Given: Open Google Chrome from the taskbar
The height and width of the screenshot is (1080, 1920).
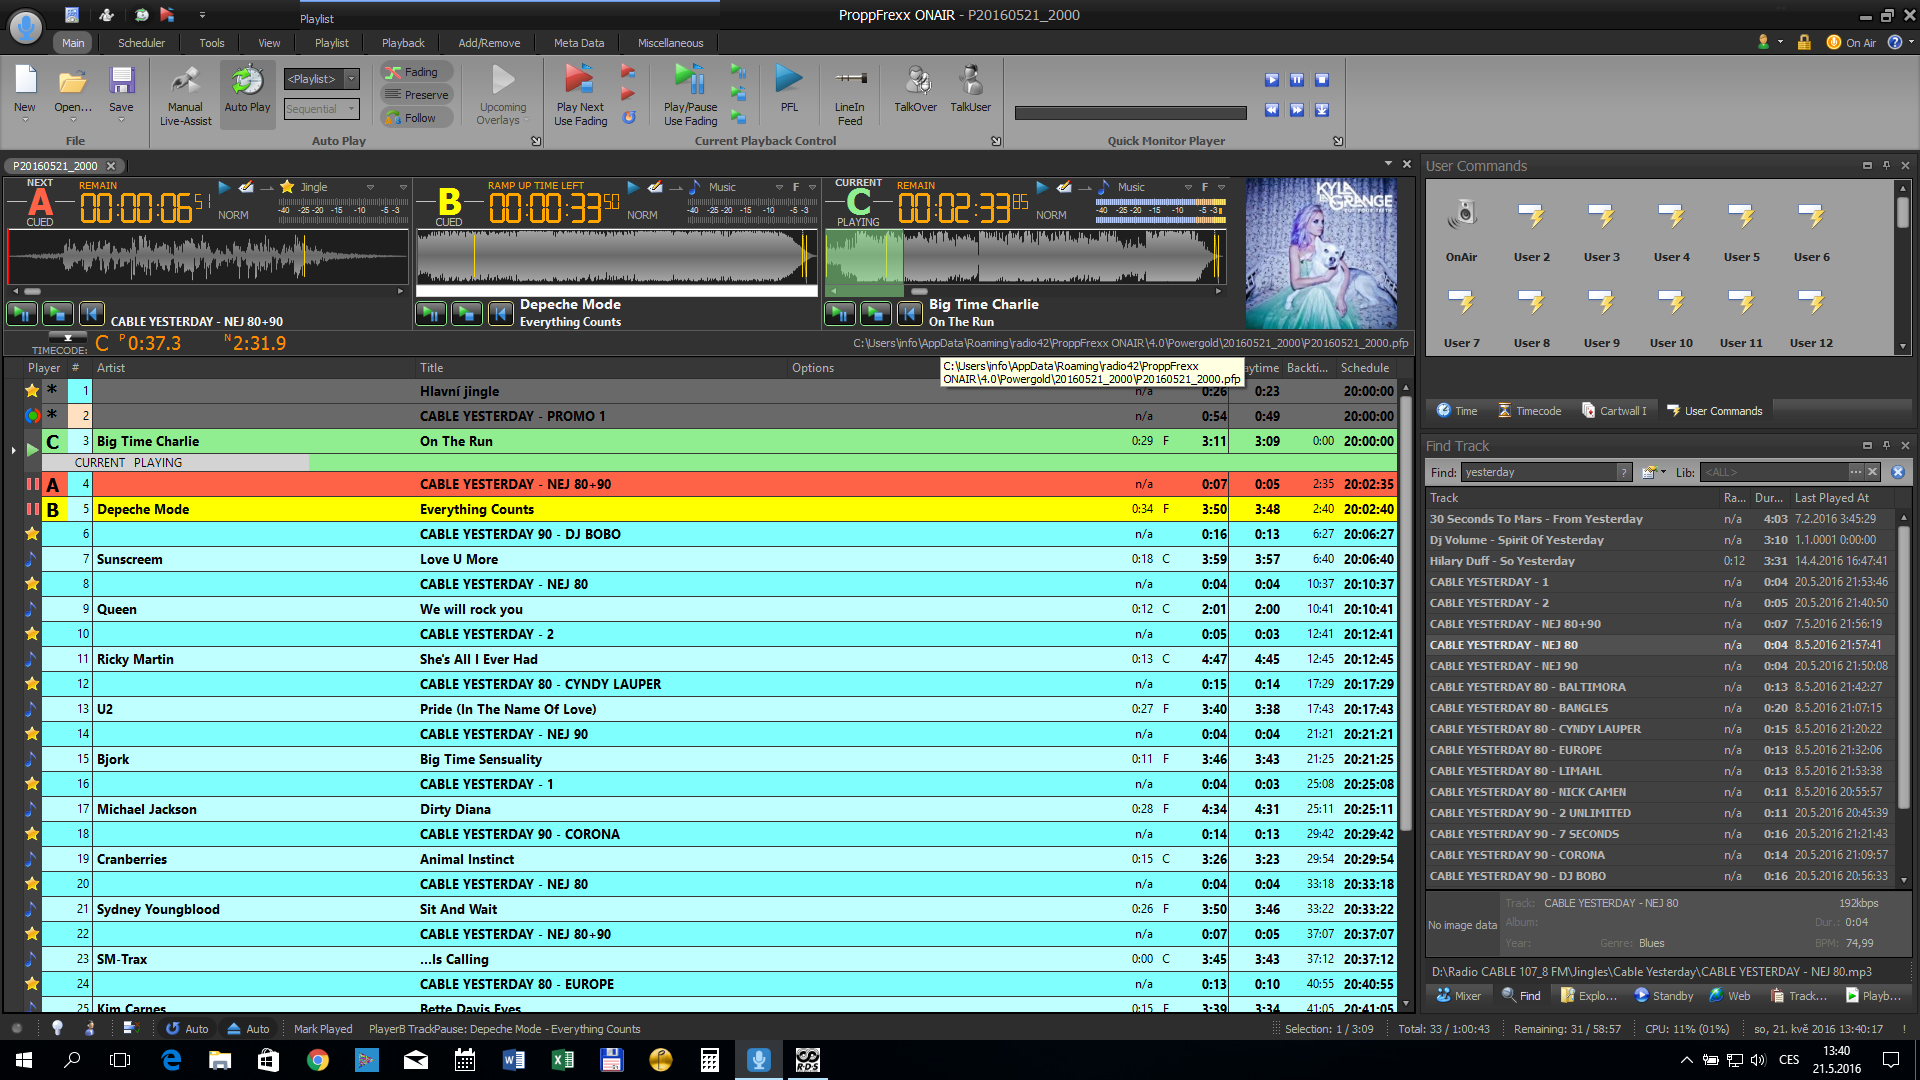Looking at the screenshot, I should (318, 1060).
